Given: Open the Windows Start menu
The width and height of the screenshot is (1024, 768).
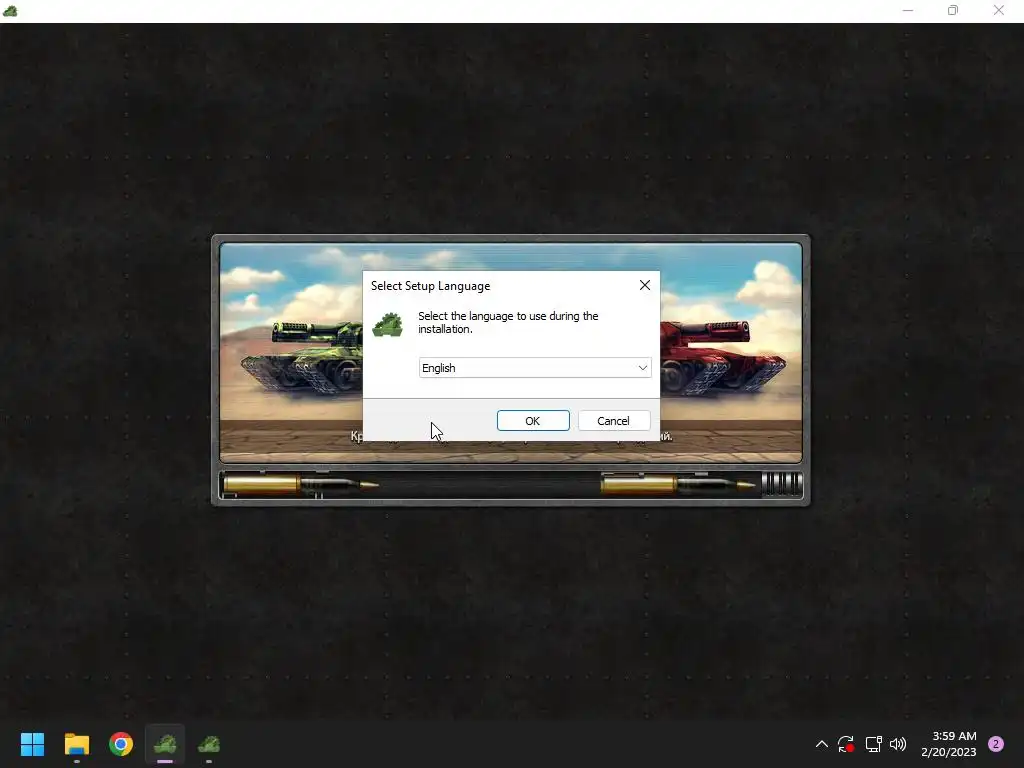Looking at the screenshot, I should point(32,744).
